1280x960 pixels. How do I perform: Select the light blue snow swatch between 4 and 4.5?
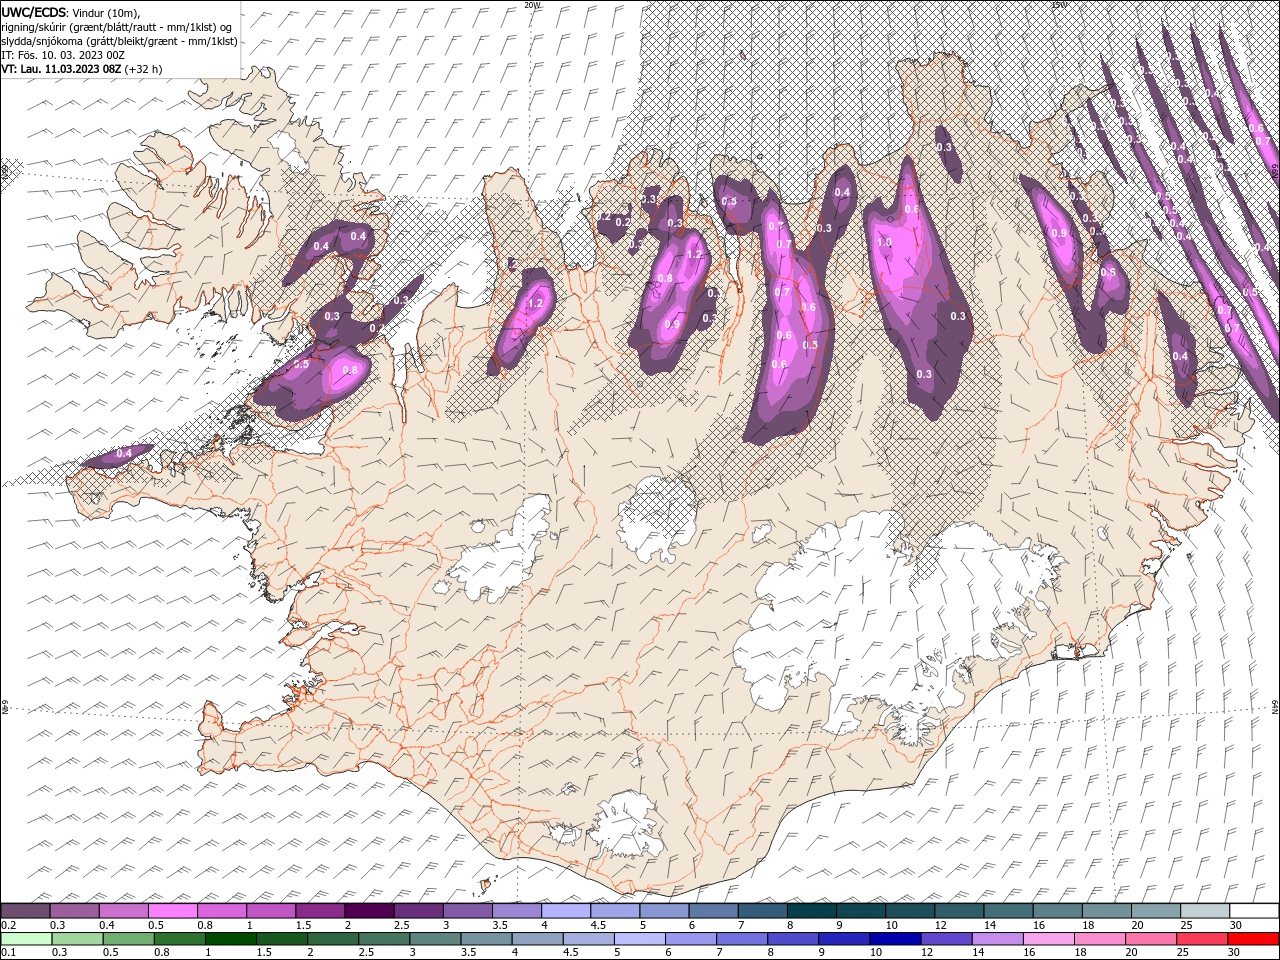click(x=565, y=911)
